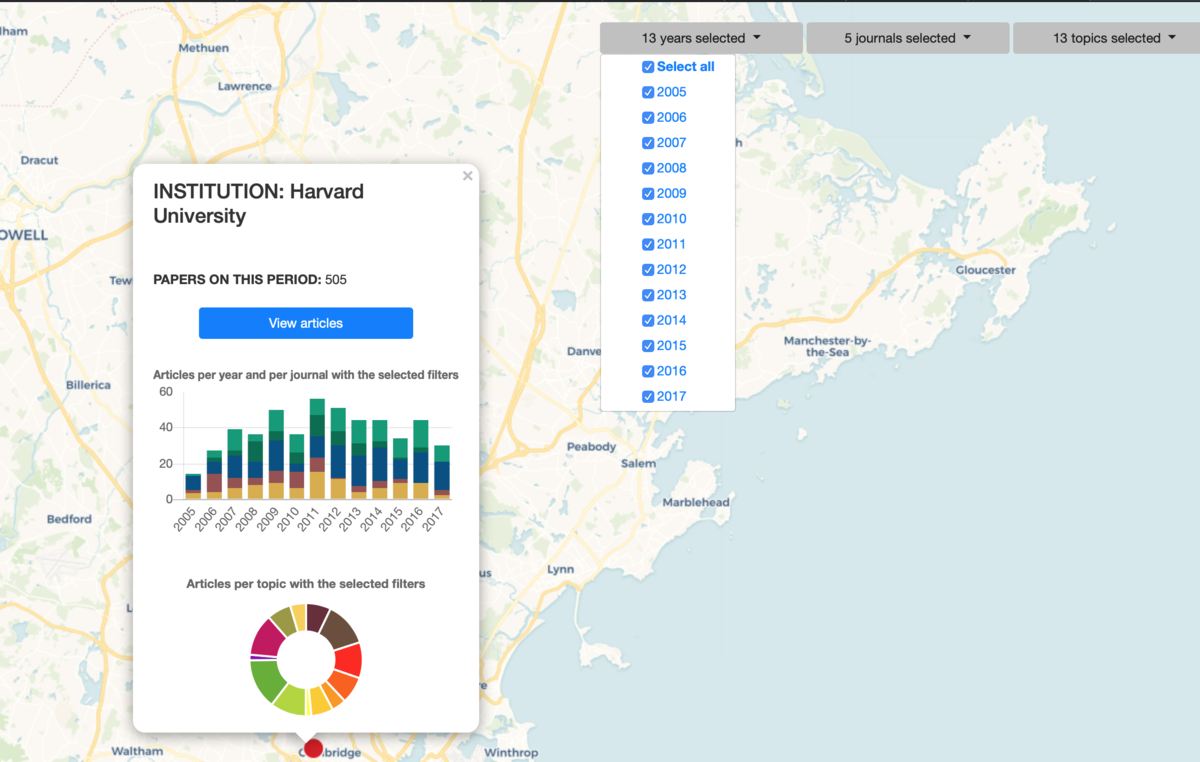This screenshot has height=762, width=1200.
Task: Open the 13 years selected dropdown
Action: coord(701,38)
